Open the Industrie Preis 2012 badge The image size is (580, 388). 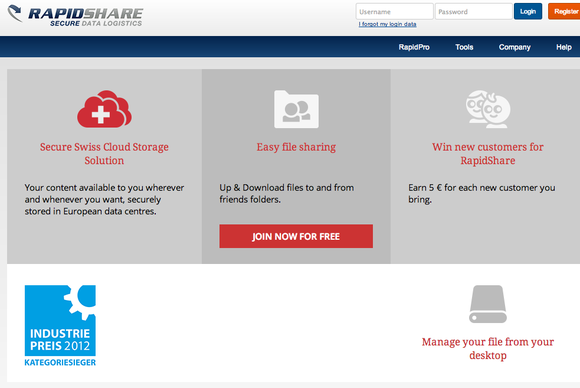(60, 325)
